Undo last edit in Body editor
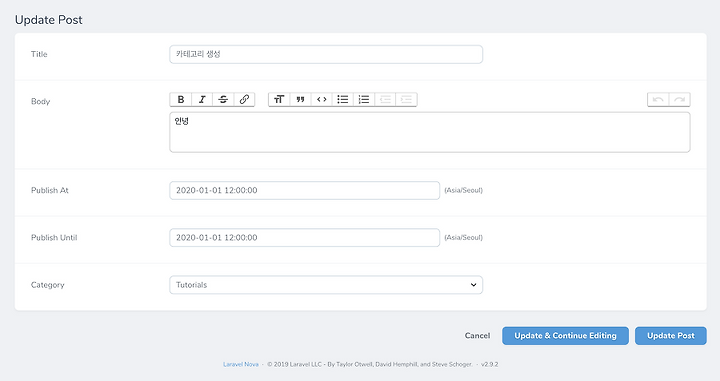Image resolution: width=720 pixels, height=381 pixels. [658, 99]
